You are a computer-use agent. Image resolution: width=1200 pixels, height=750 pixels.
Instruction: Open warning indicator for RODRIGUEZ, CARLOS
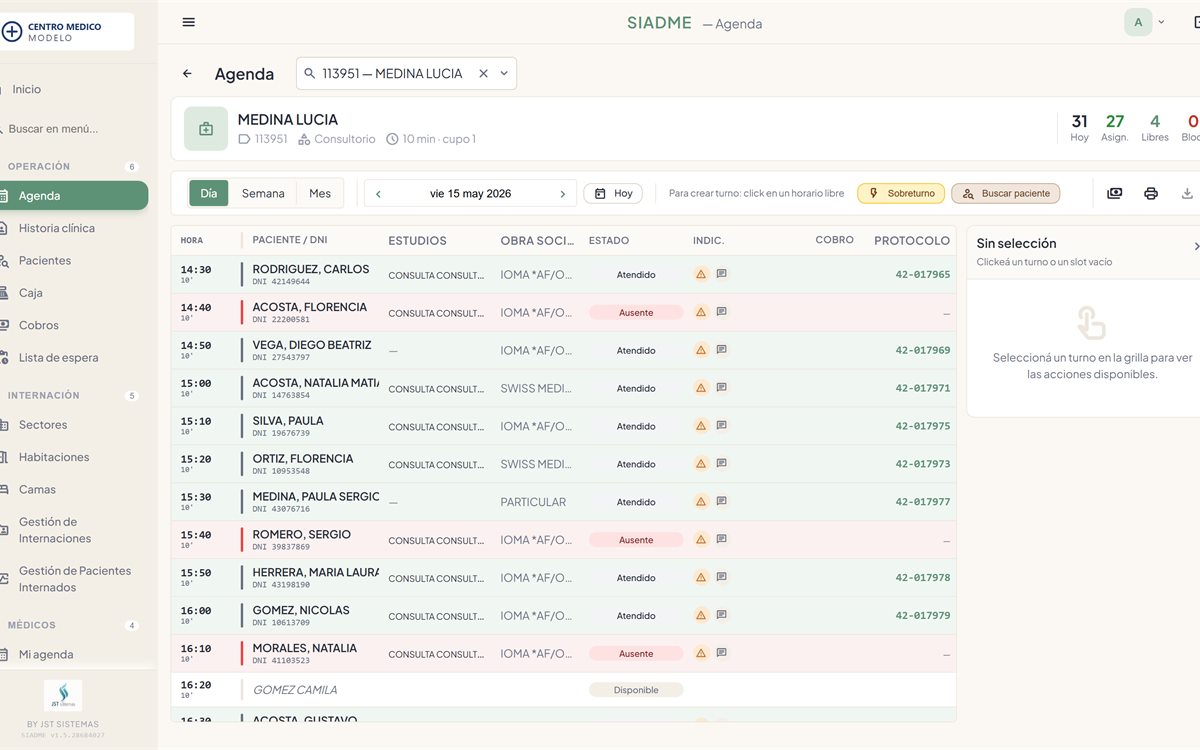pyautogui.click(x=701, y=274)
